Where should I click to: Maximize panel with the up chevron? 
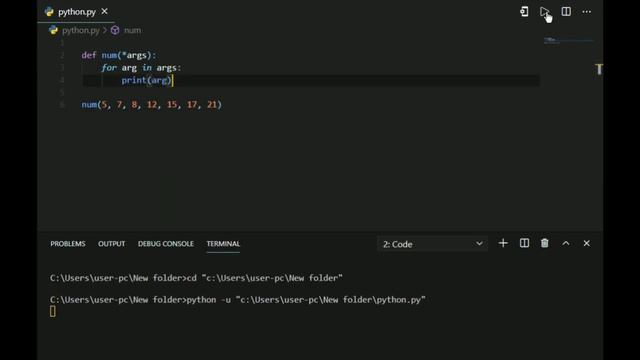click(566, 243)
